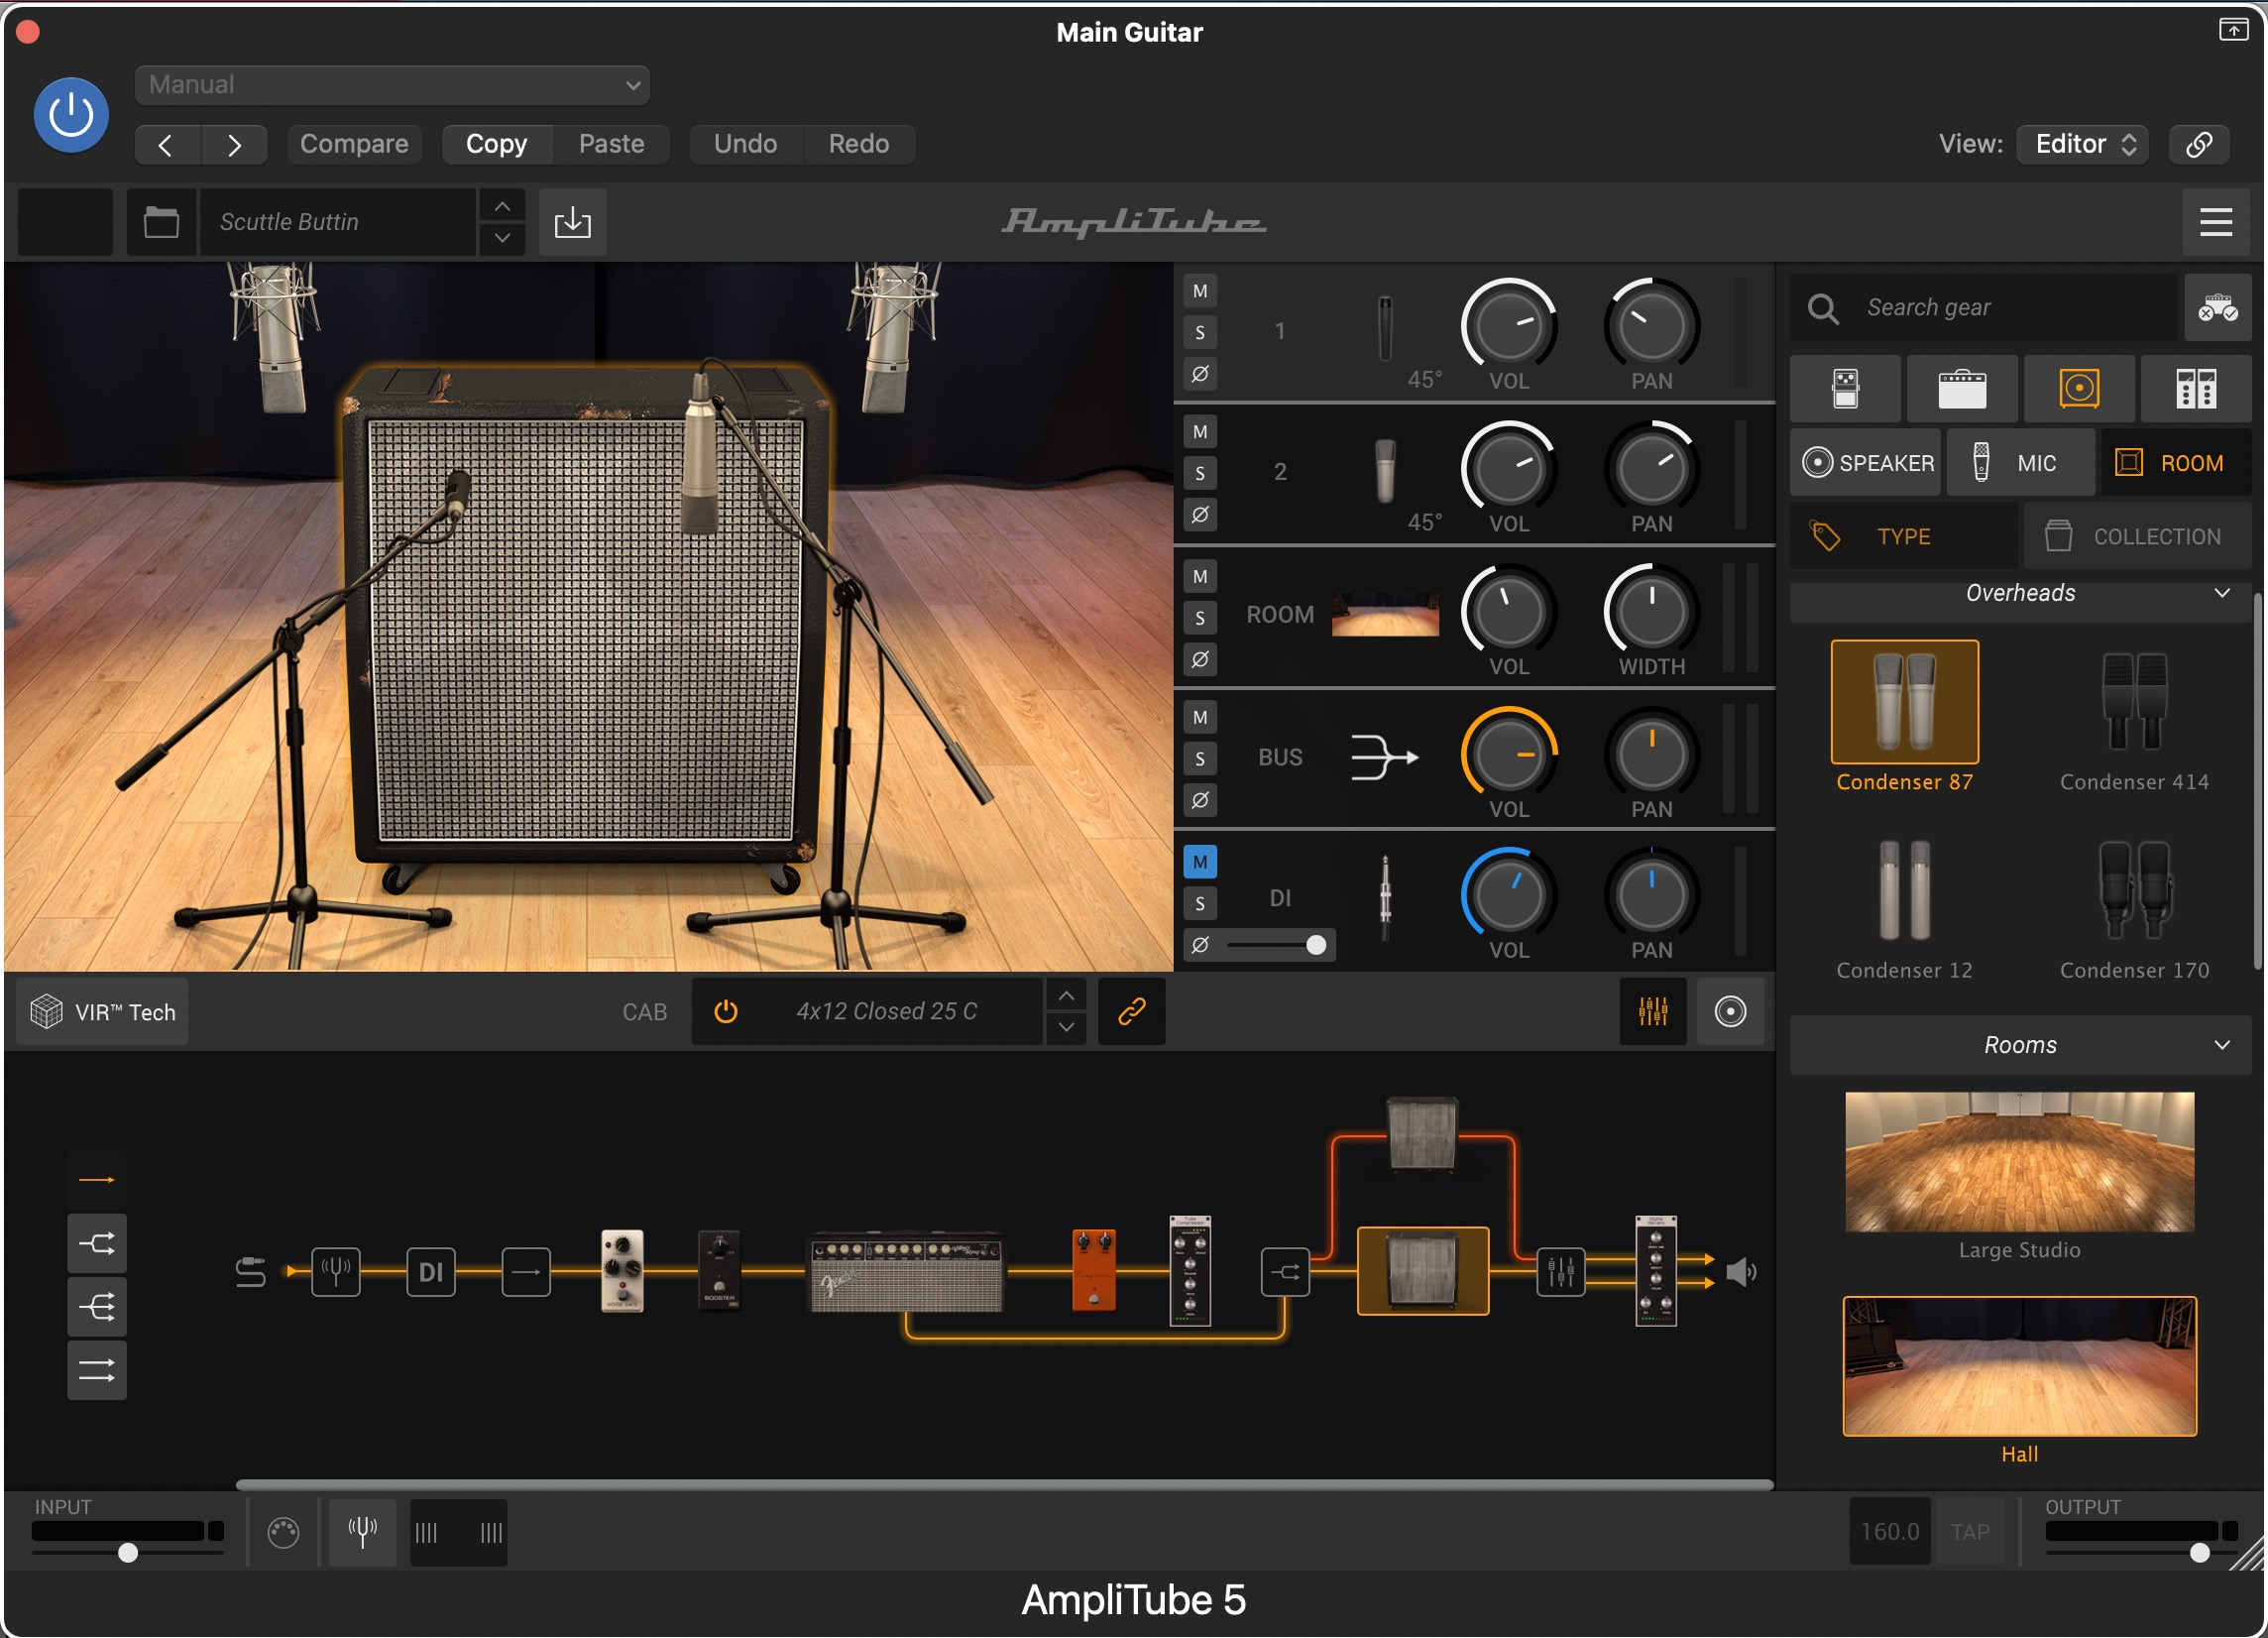Show cabinet gear category

tap(2079, 389)
